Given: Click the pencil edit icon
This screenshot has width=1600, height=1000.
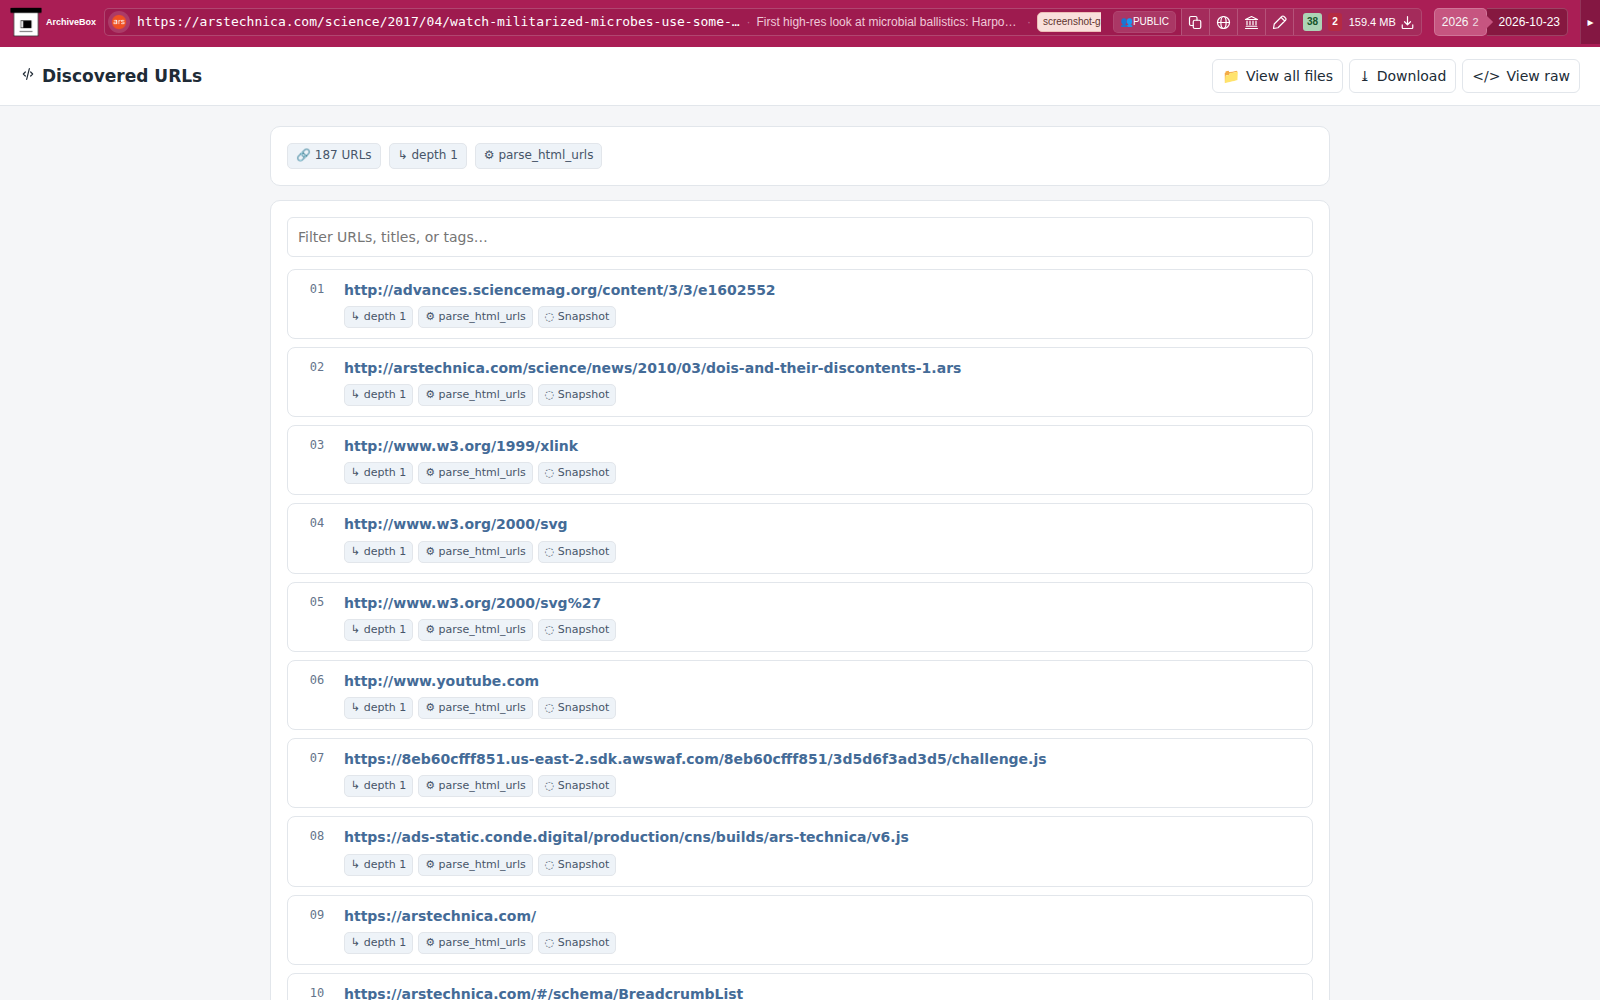Looking at the screenshot, I should [x=1279, y=22].
